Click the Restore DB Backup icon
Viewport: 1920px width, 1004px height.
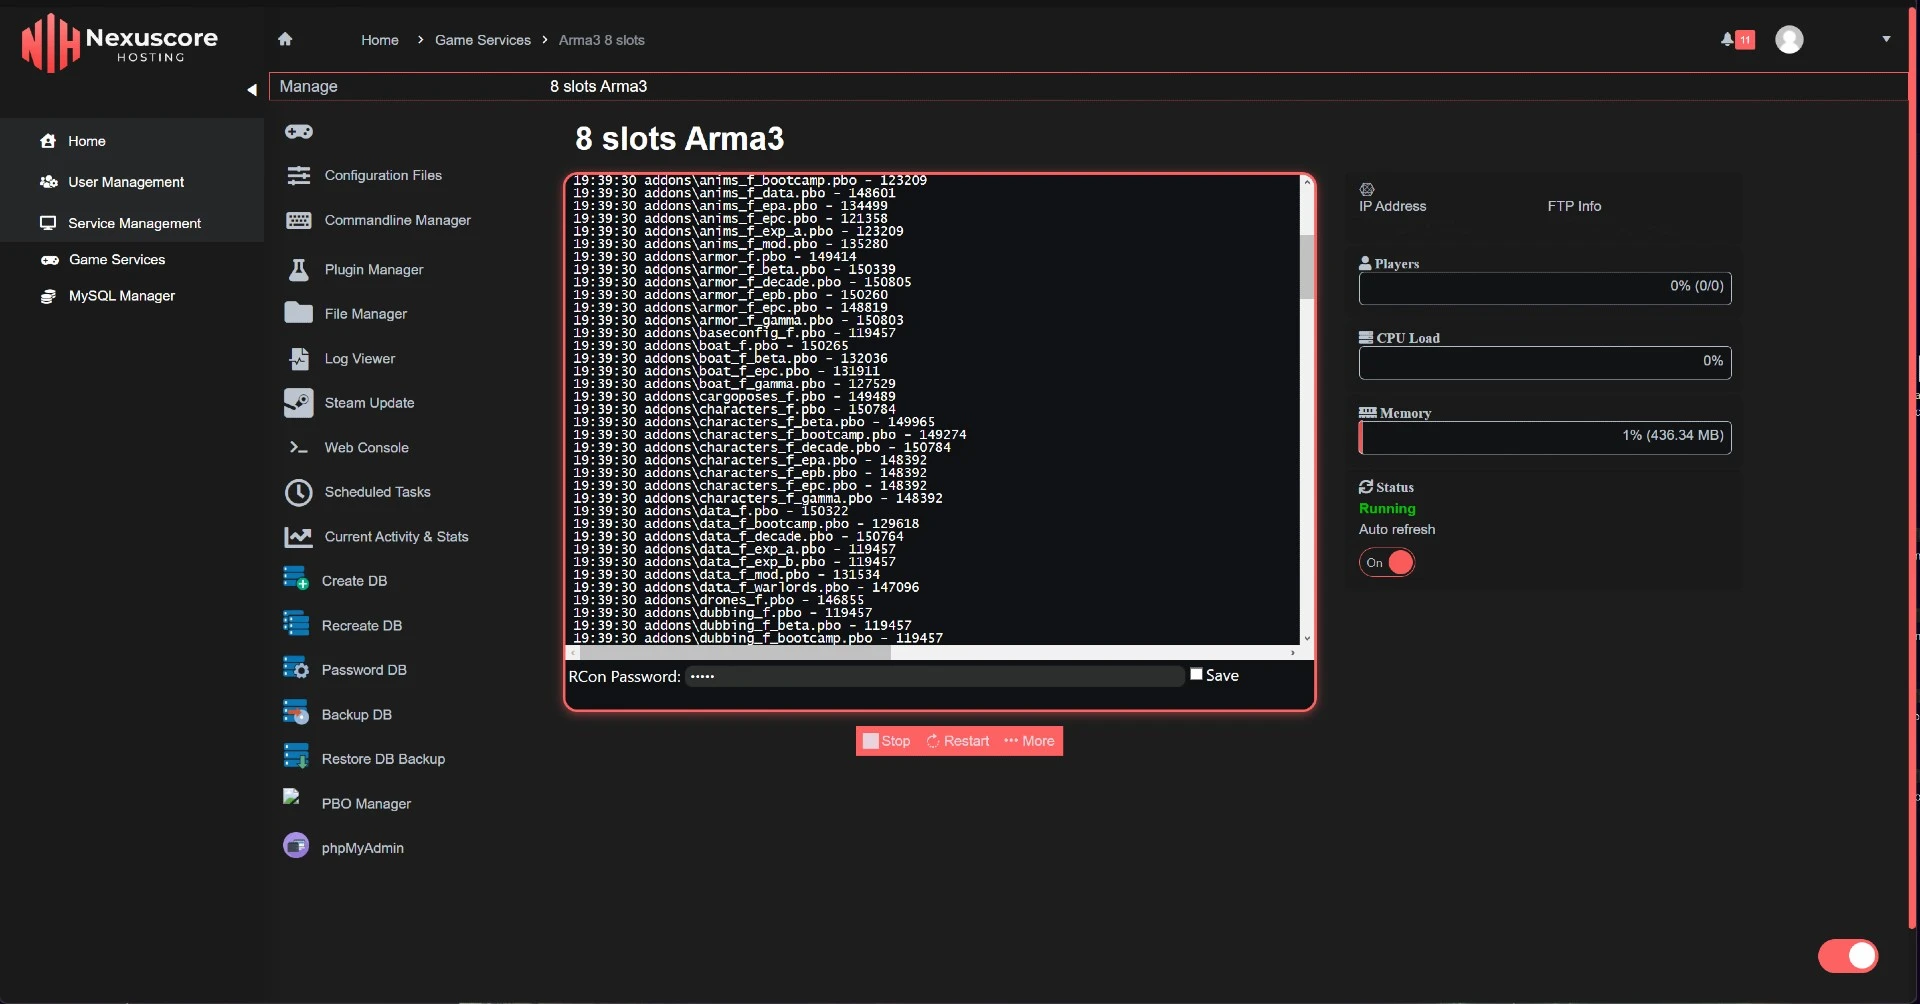296,756
